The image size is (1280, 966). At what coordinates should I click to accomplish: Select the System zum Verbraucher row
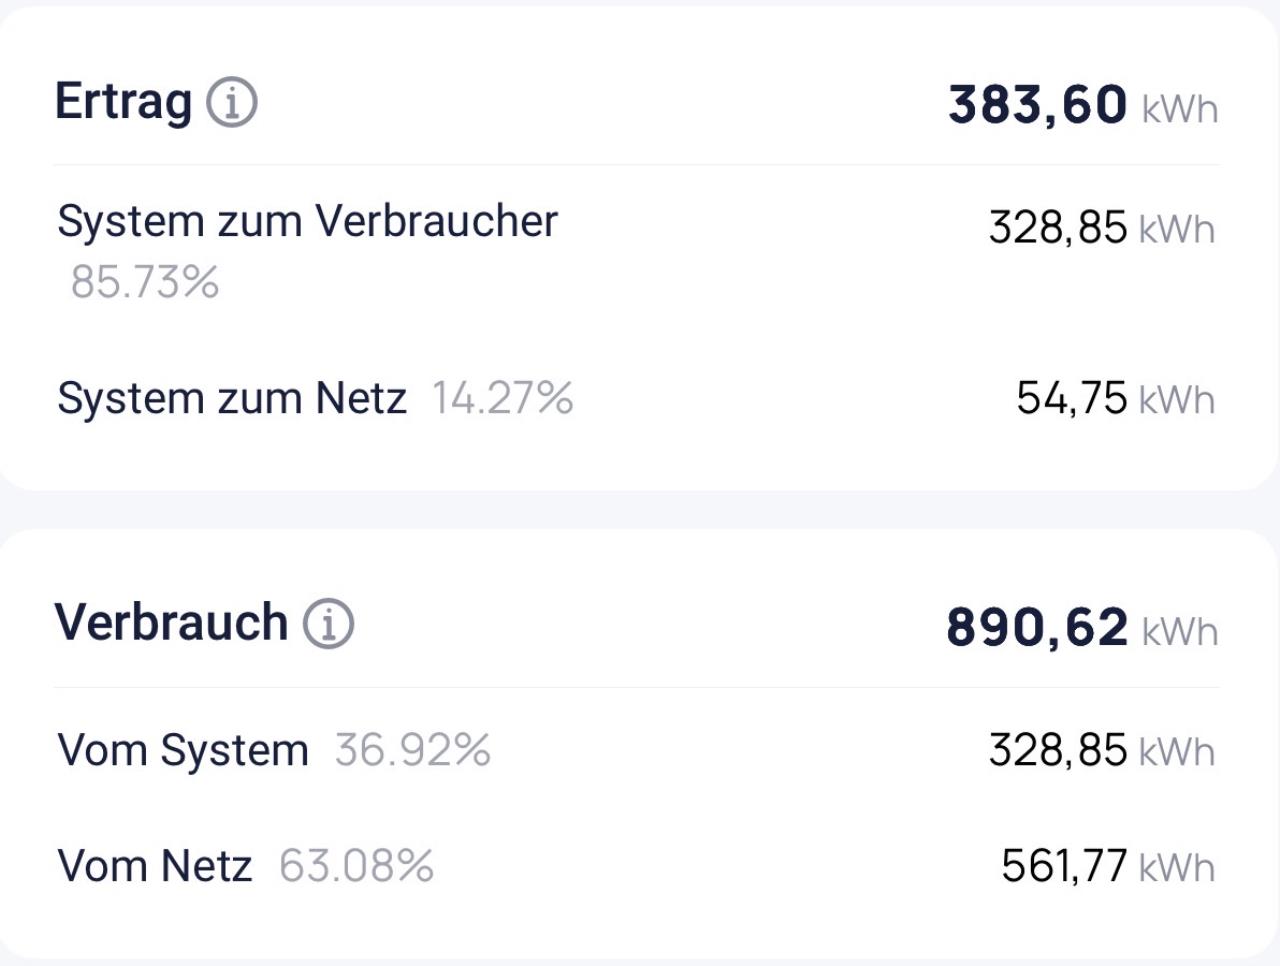coord(308,221)
